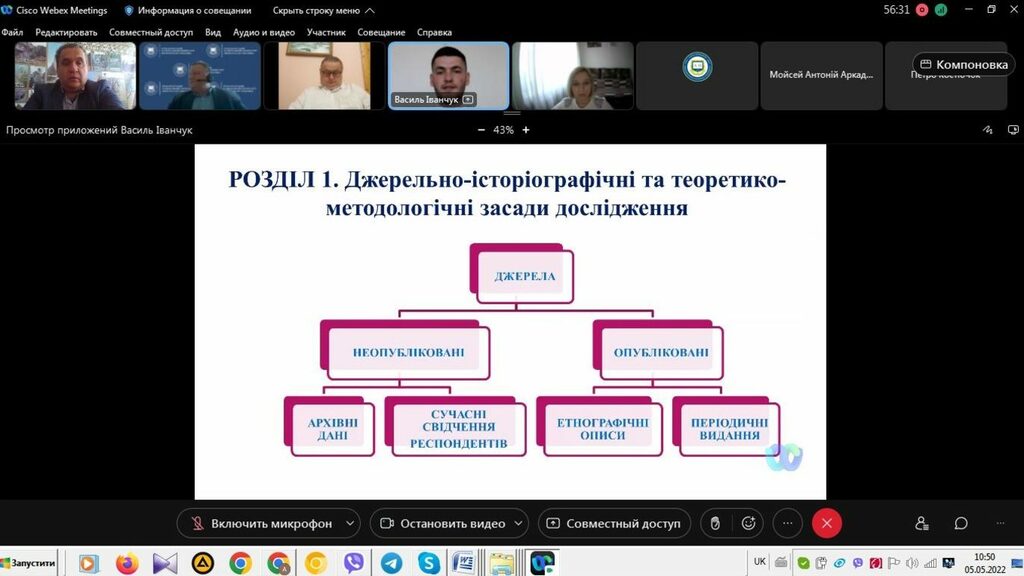
Task: Open the Совещание menu
Action: [x=381, y=32]
